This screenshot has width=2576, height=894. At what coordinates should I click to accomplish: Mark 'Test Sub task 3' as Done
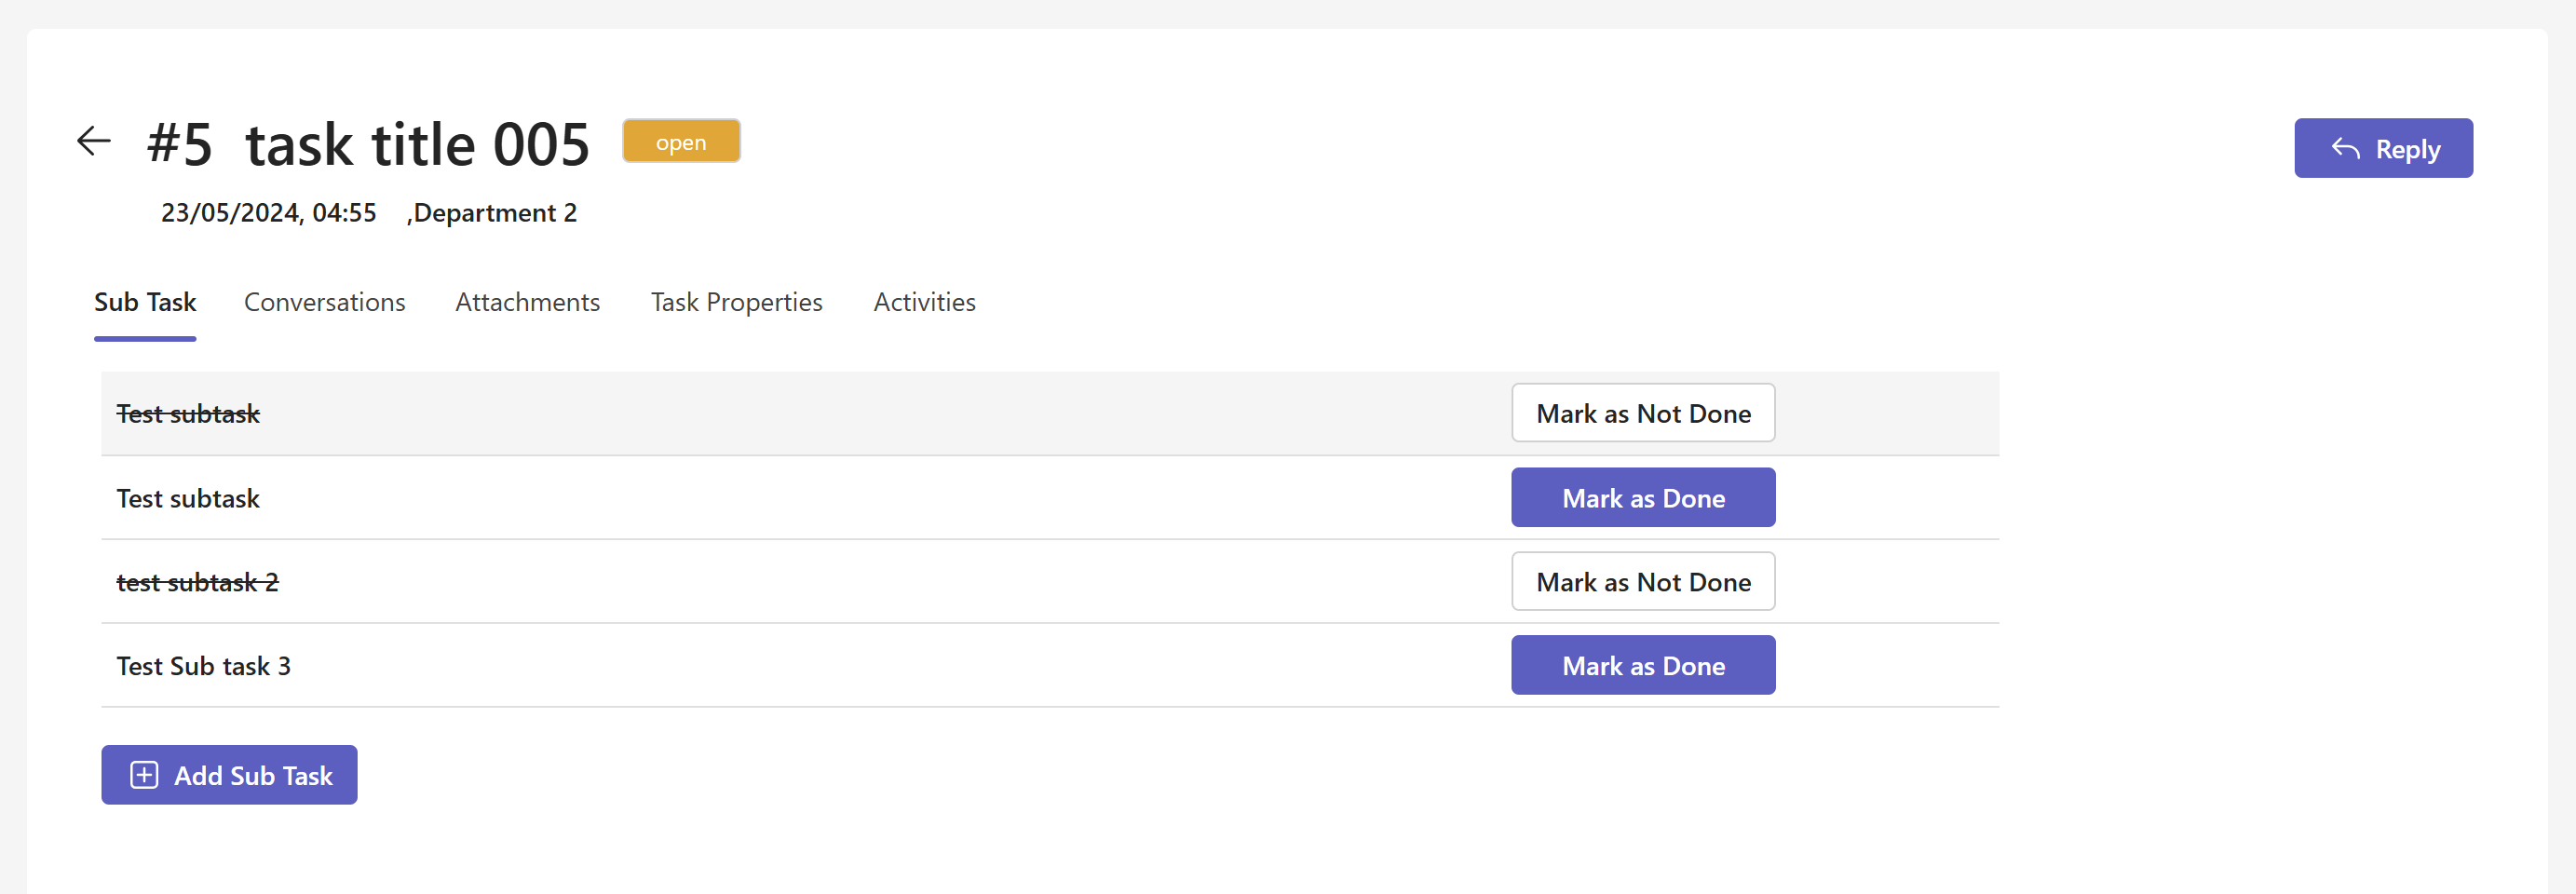(1642, 664)
